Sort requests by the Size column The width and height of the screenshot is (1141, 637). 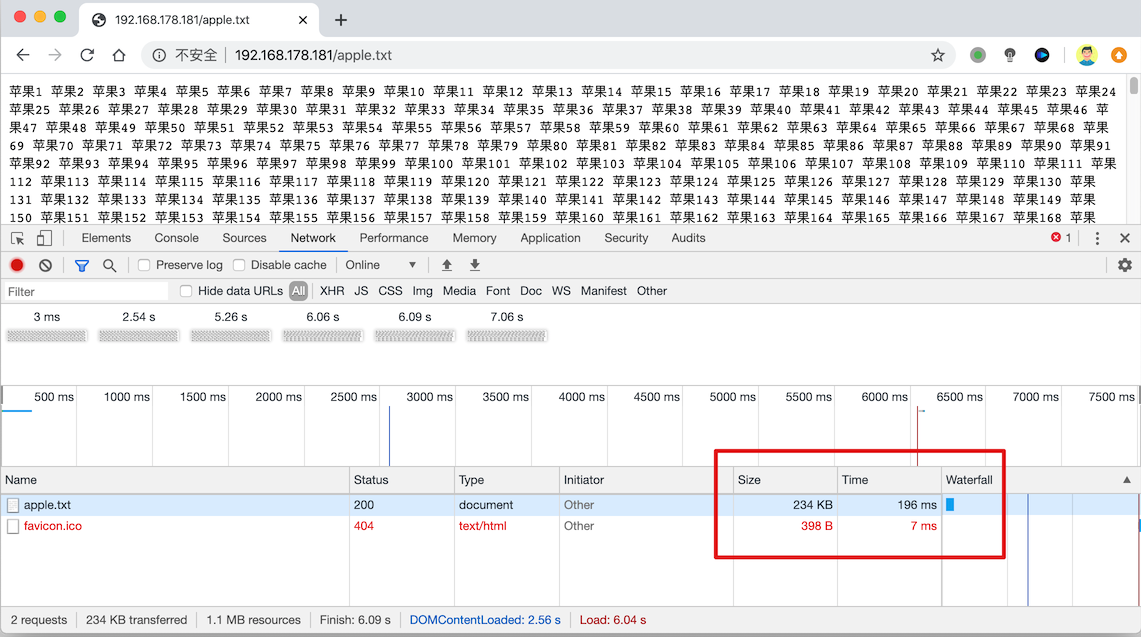784,480
